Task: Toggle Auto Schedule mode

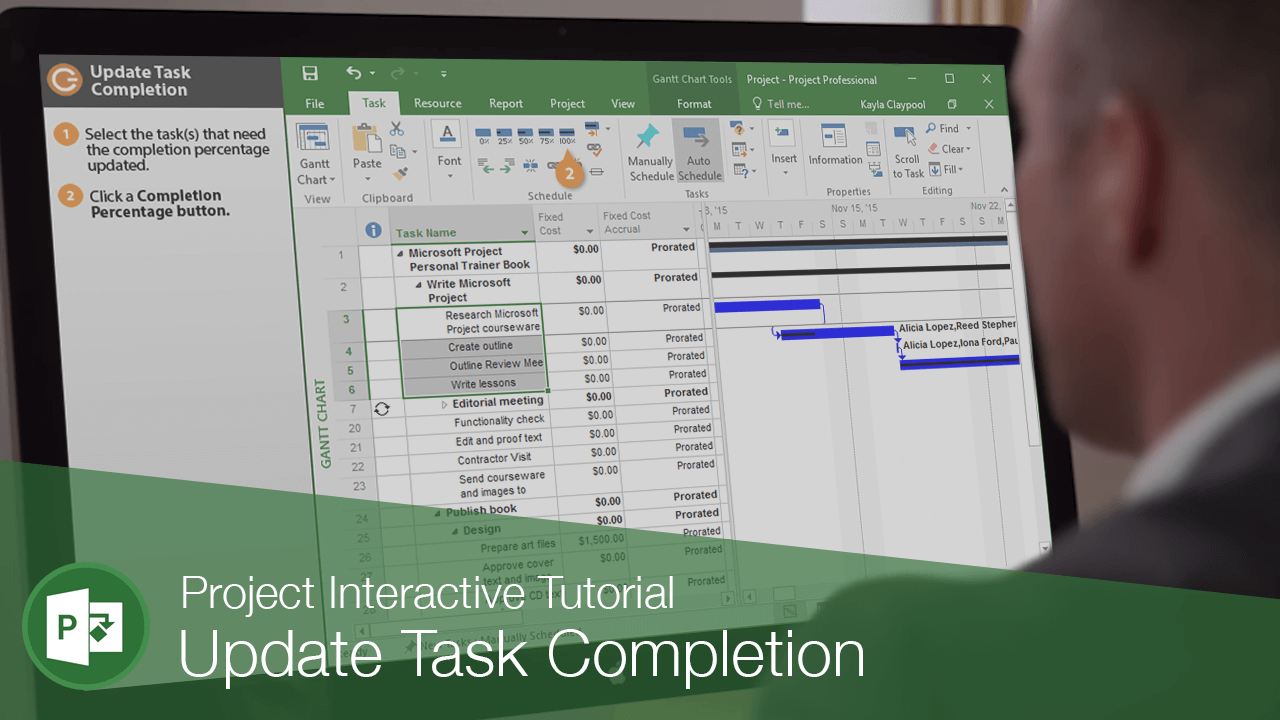Action: (699, 152)
